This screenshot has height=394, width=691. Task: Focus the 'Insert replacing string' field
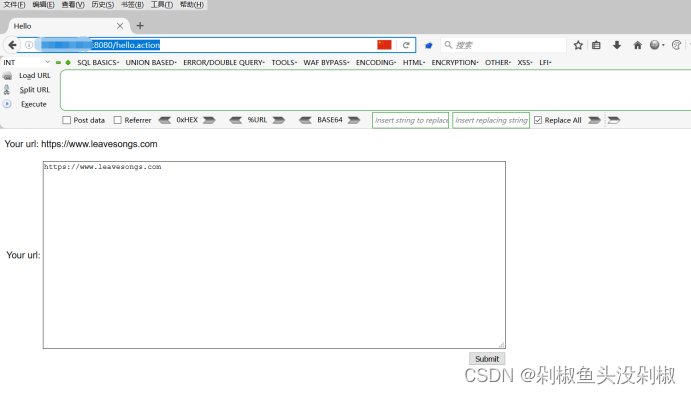click(x=491, y=120)
